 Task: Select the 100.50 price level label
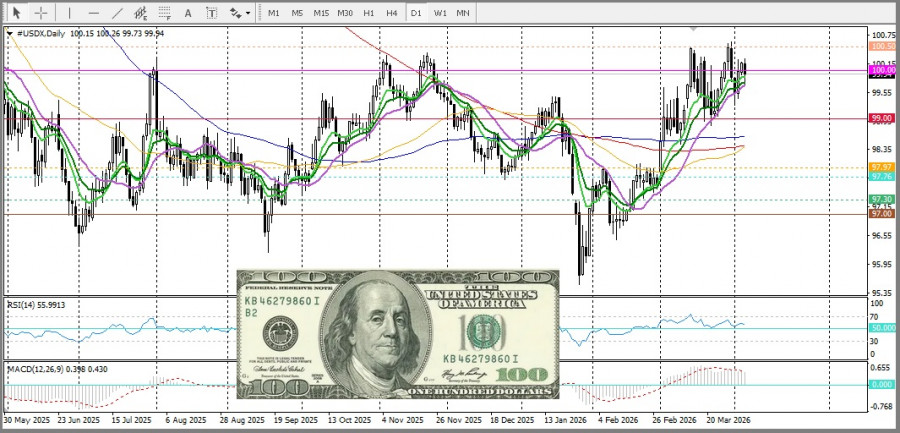coord(882,47)
